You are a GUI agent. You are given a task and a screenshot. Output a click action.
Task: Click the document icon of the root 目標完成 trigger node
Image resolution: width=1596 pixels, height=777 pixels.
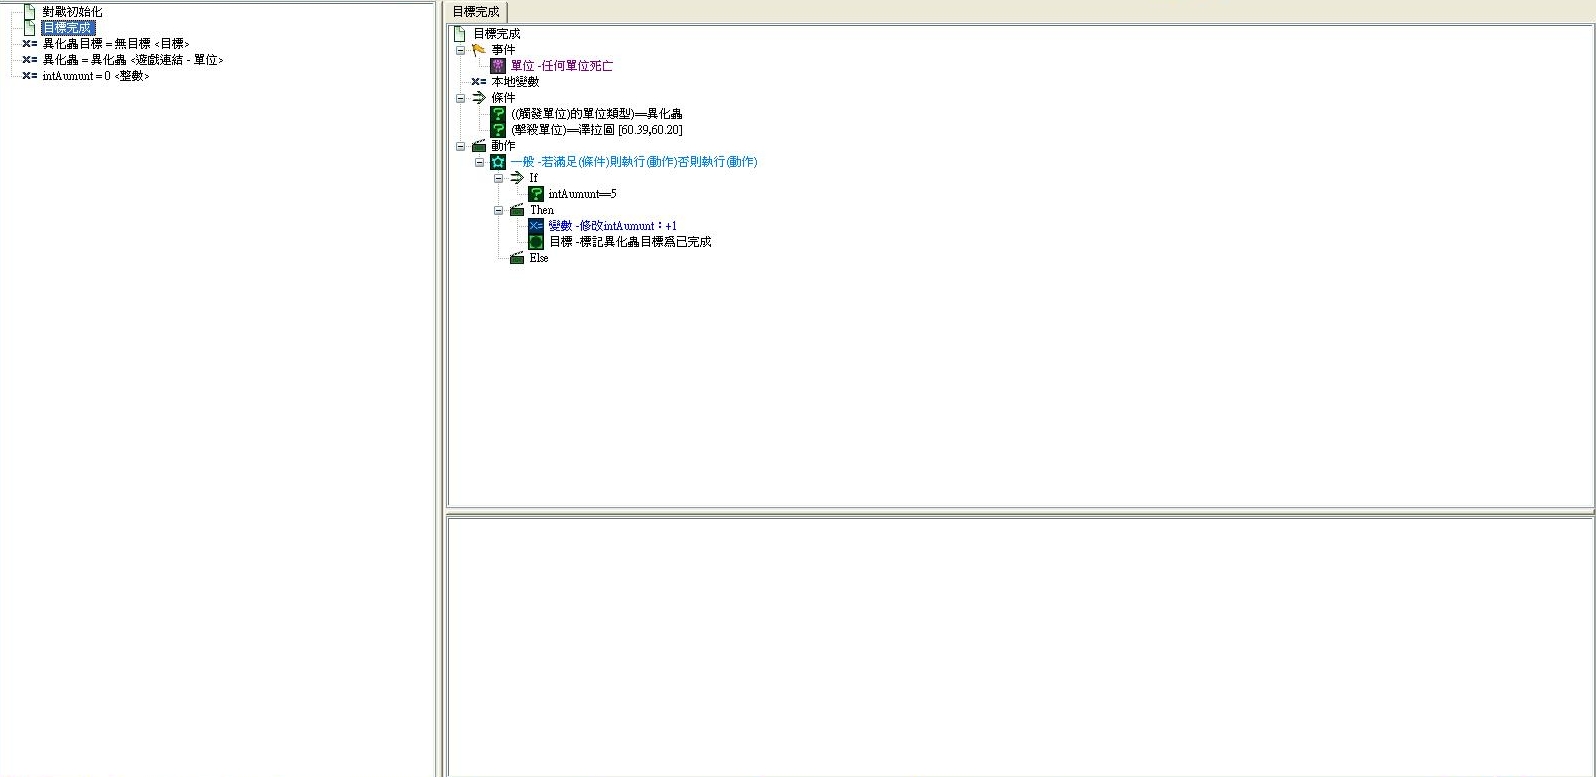(x=460, y=34)
